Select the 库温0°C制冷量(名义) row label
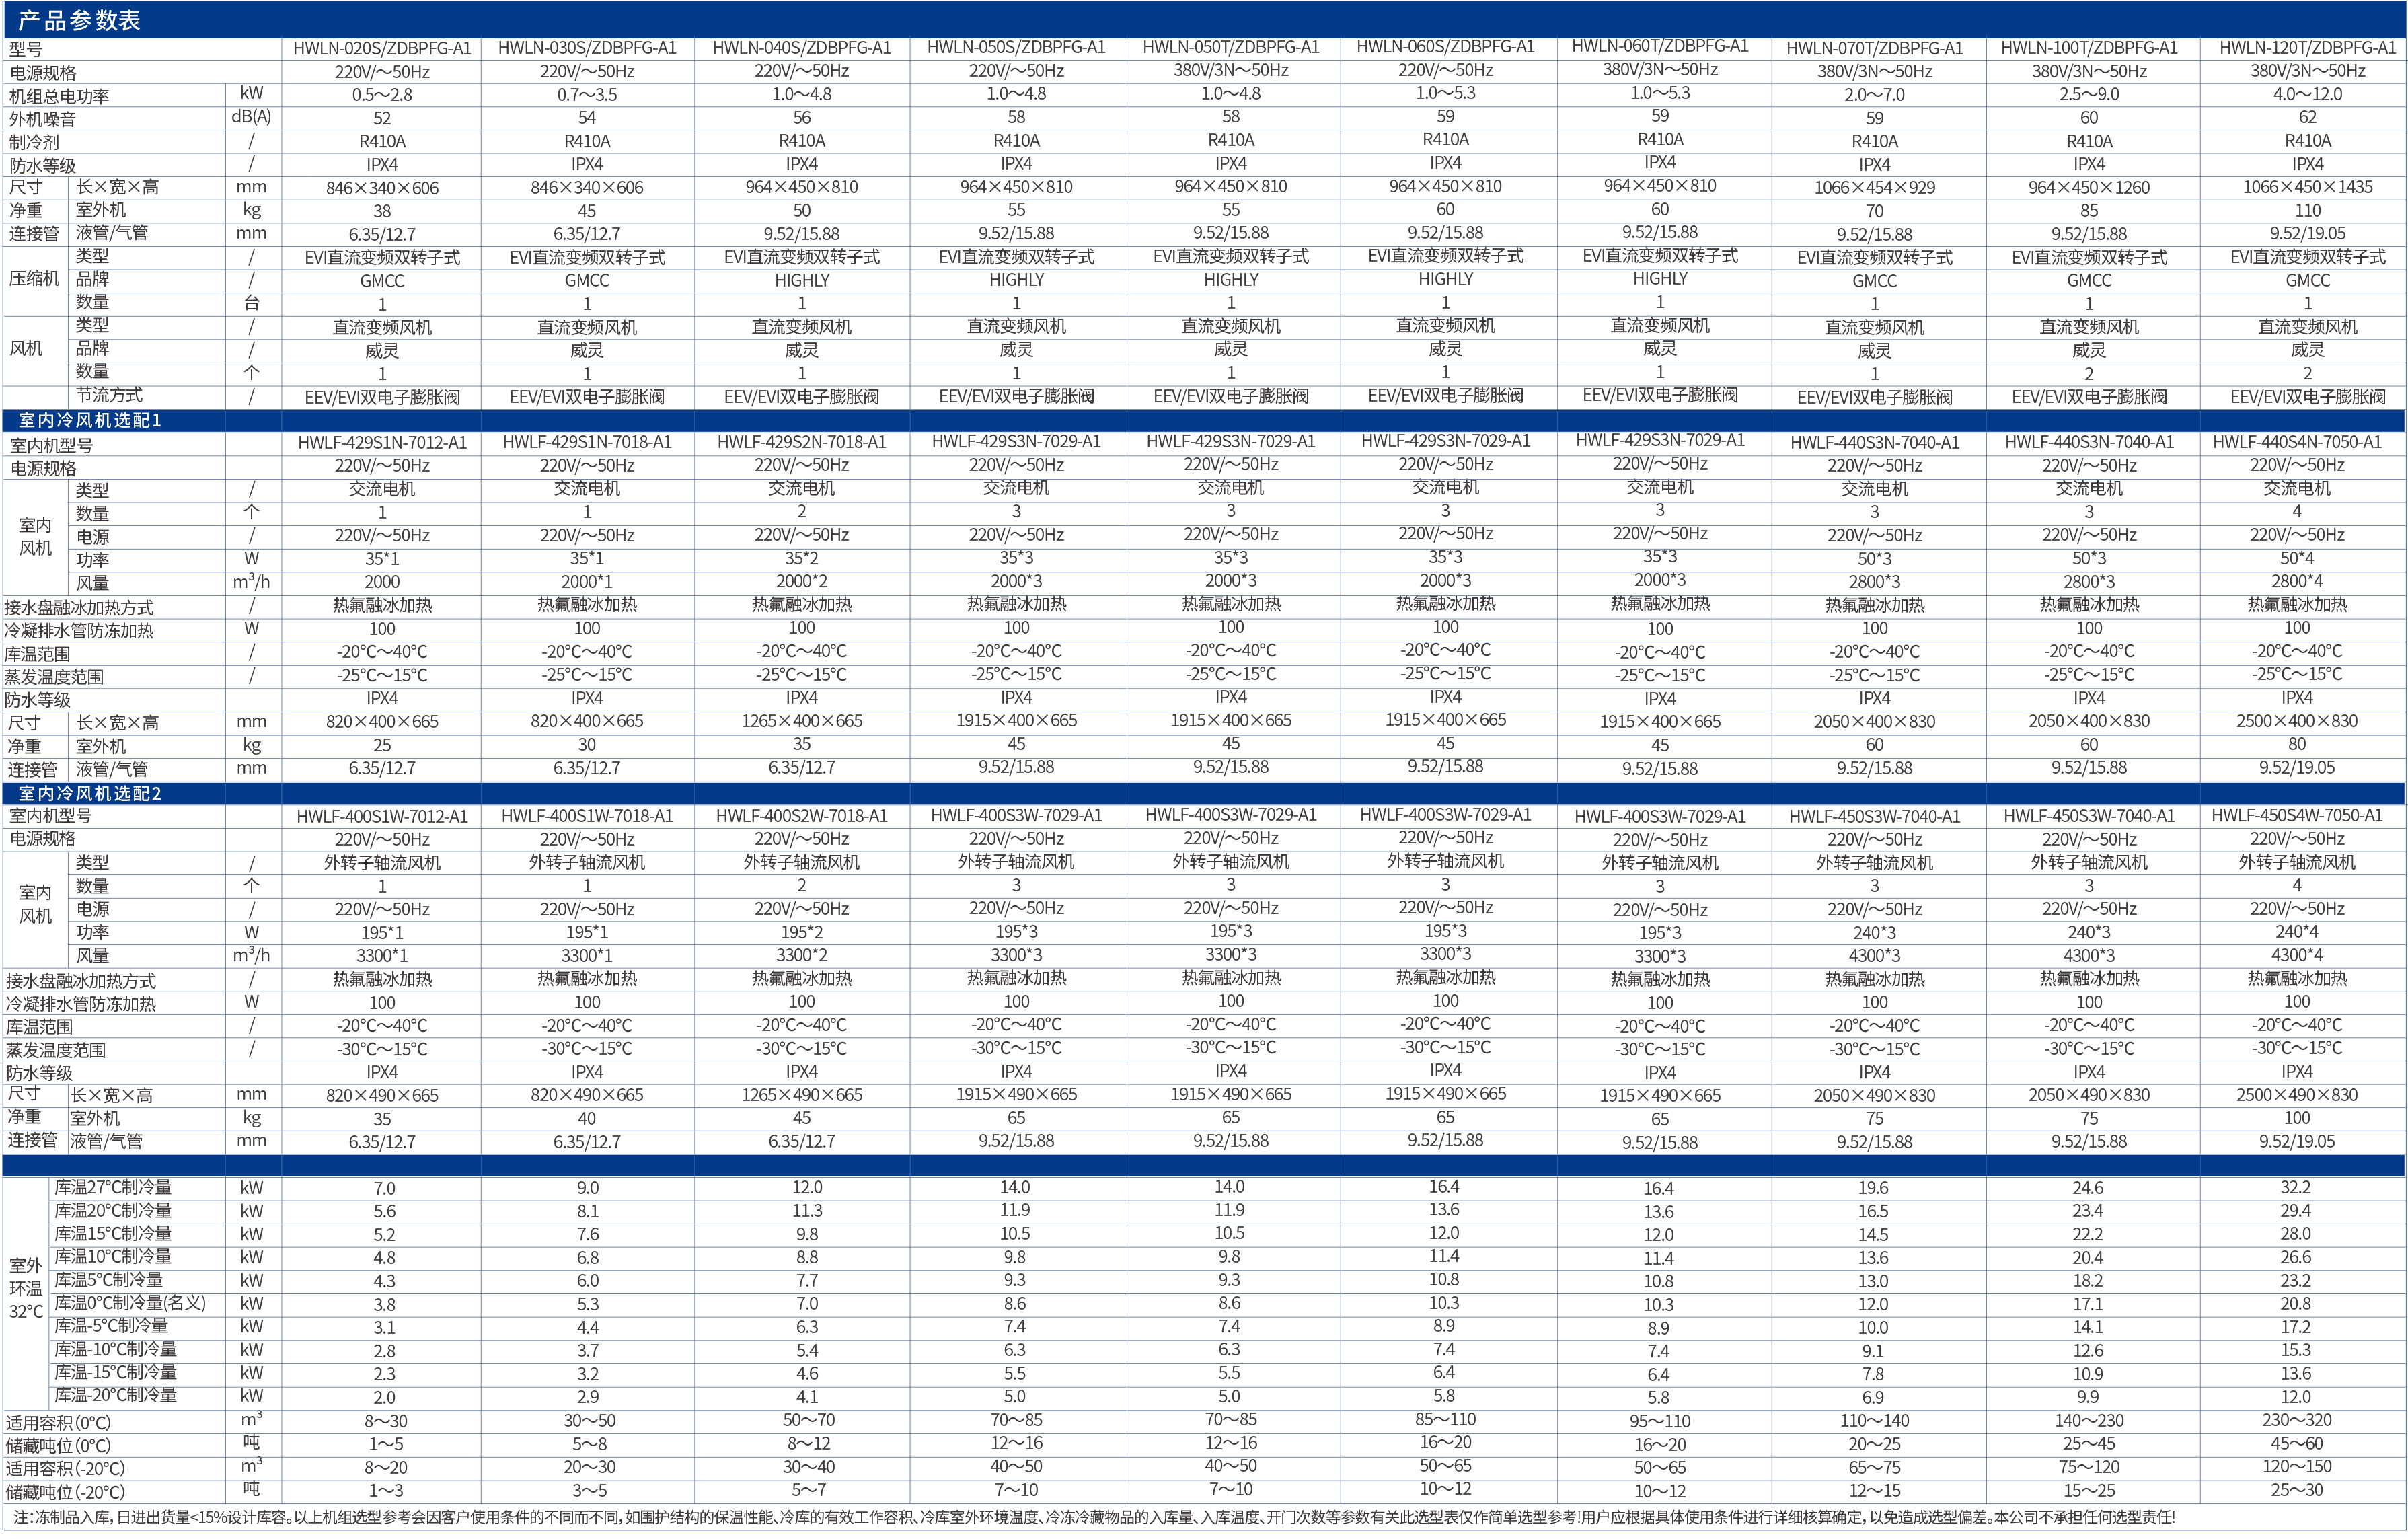Screen dimensions: 2408x1539 click(130, 1303)
